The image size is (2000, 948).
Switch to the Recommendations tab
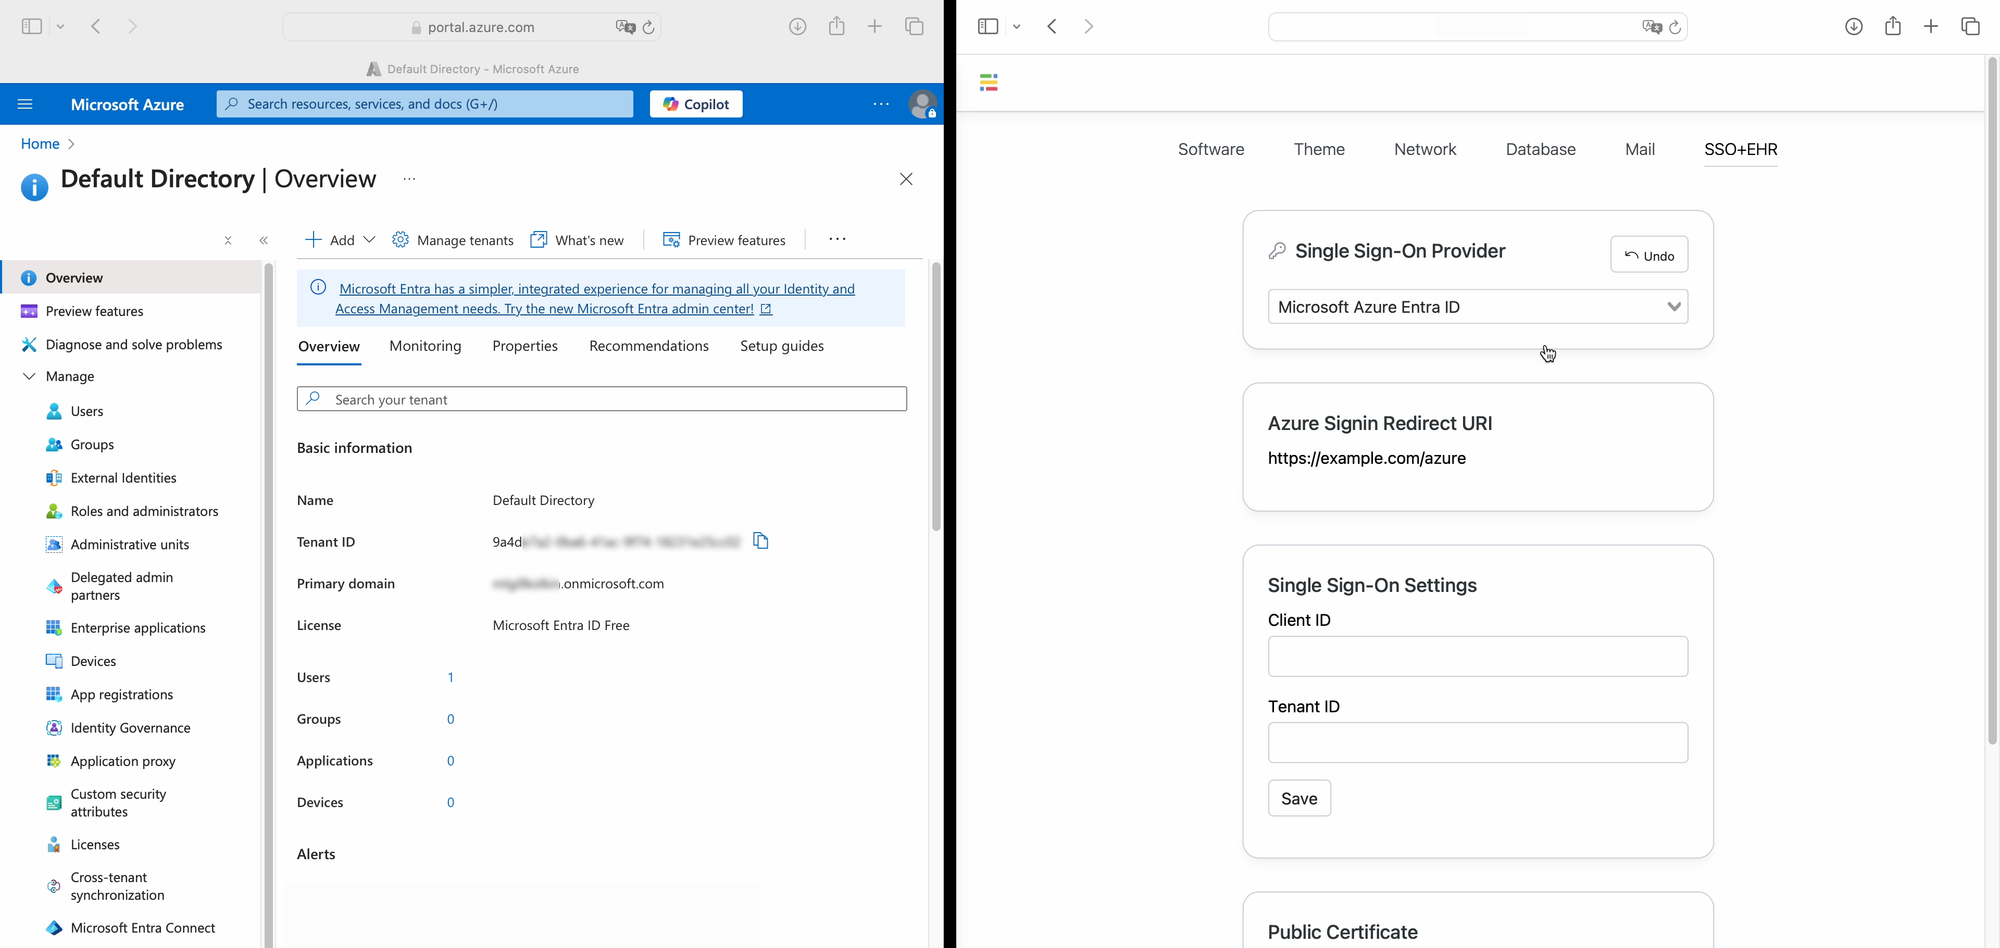pos(649,346)
